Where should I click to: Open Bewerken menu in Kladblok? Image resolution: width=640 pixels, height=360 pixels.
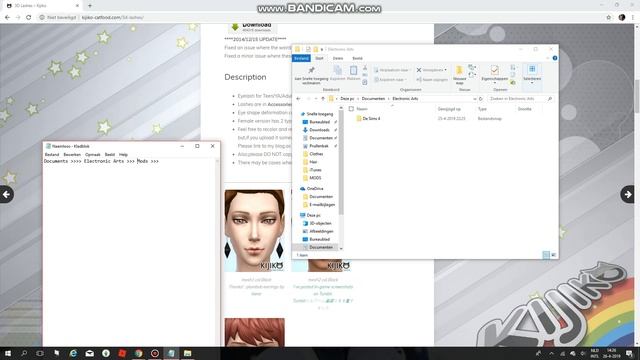tap(72, 155)
